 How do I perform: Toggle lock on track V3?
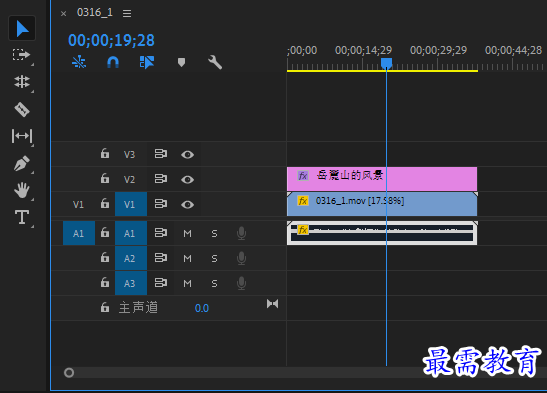(x=105, y=153)
